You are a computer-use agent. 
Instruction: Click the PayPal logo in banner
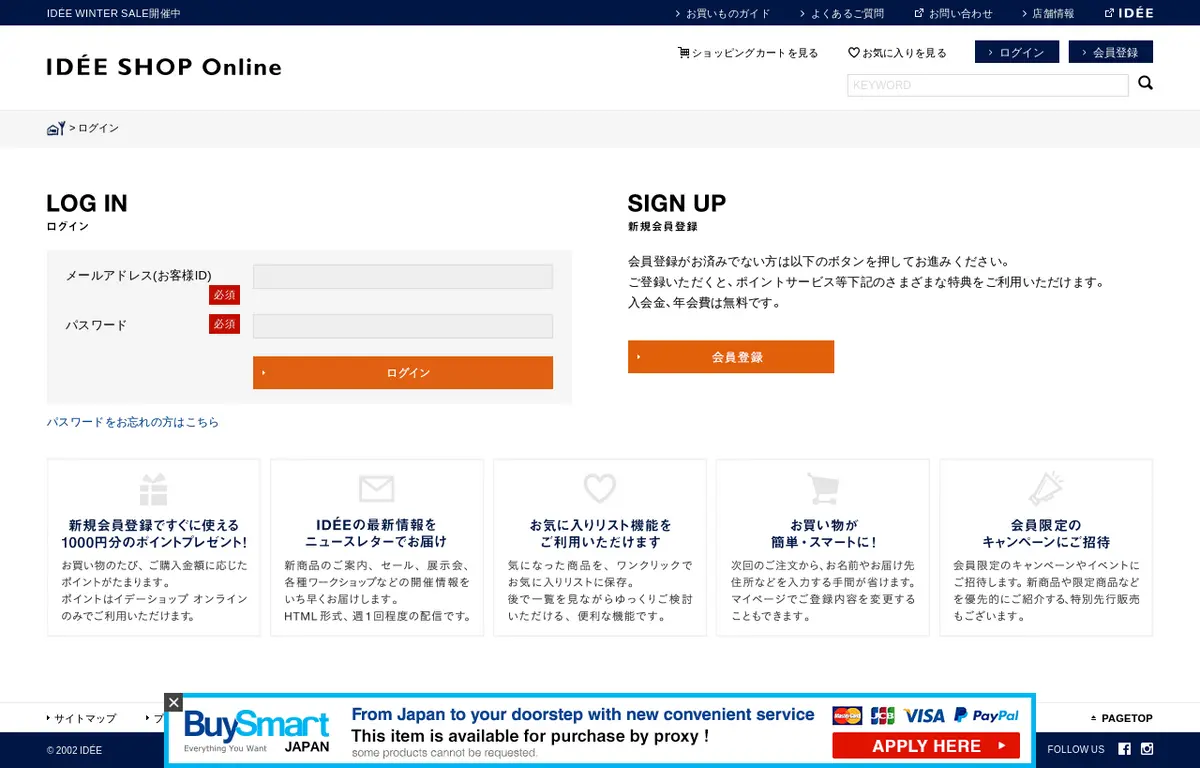coord(986,715)
